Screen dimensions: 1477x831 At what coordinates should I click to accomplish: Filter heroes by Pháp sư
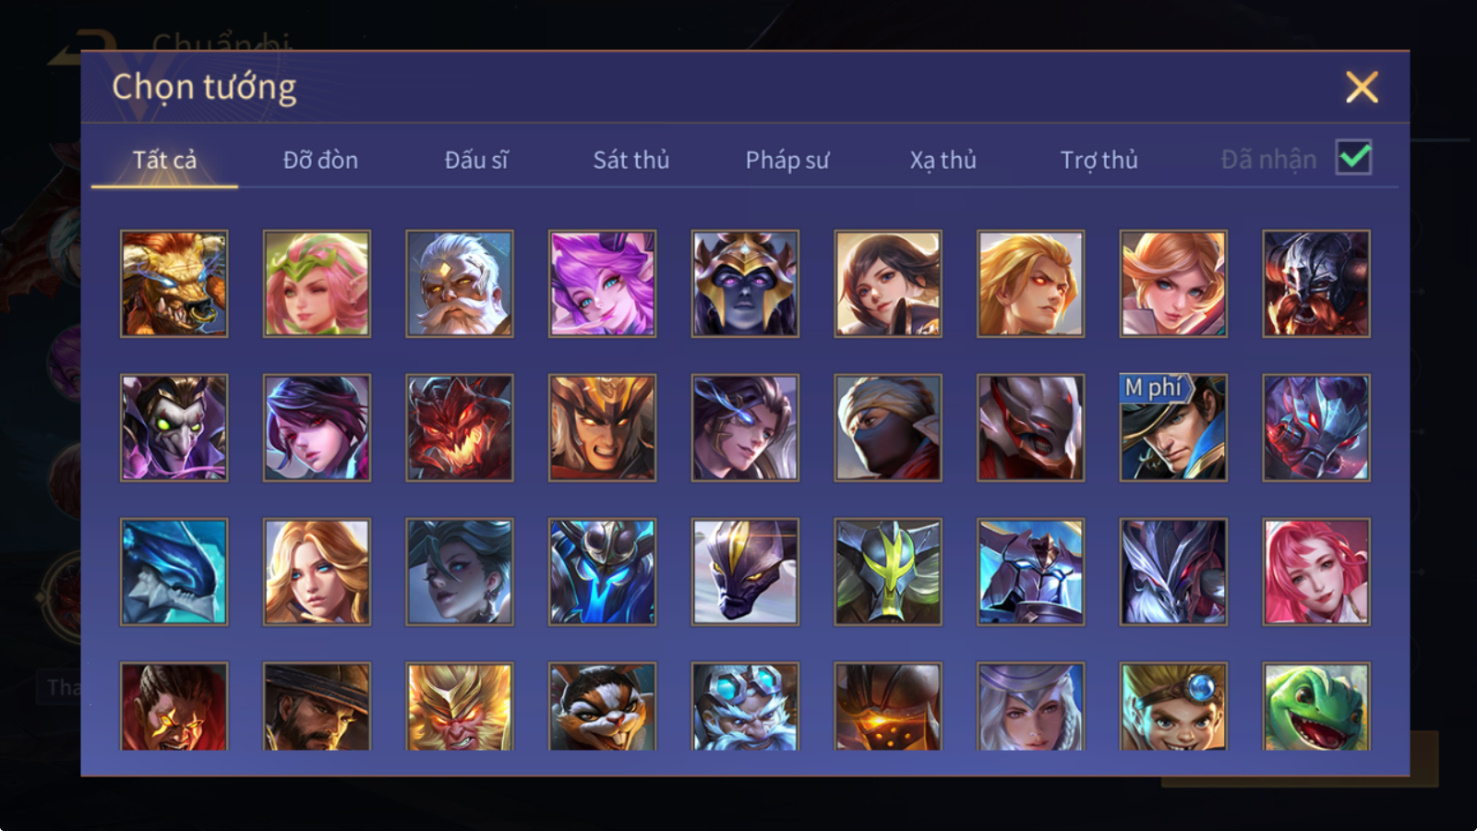[787, 160]
